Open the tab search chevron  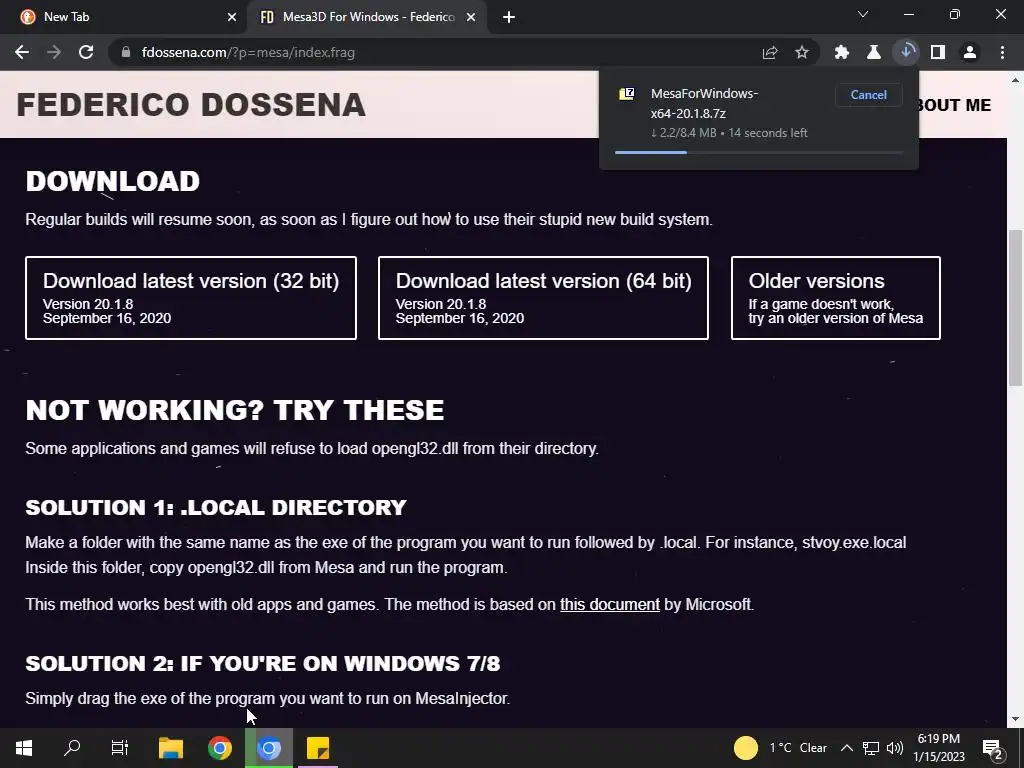863,14
